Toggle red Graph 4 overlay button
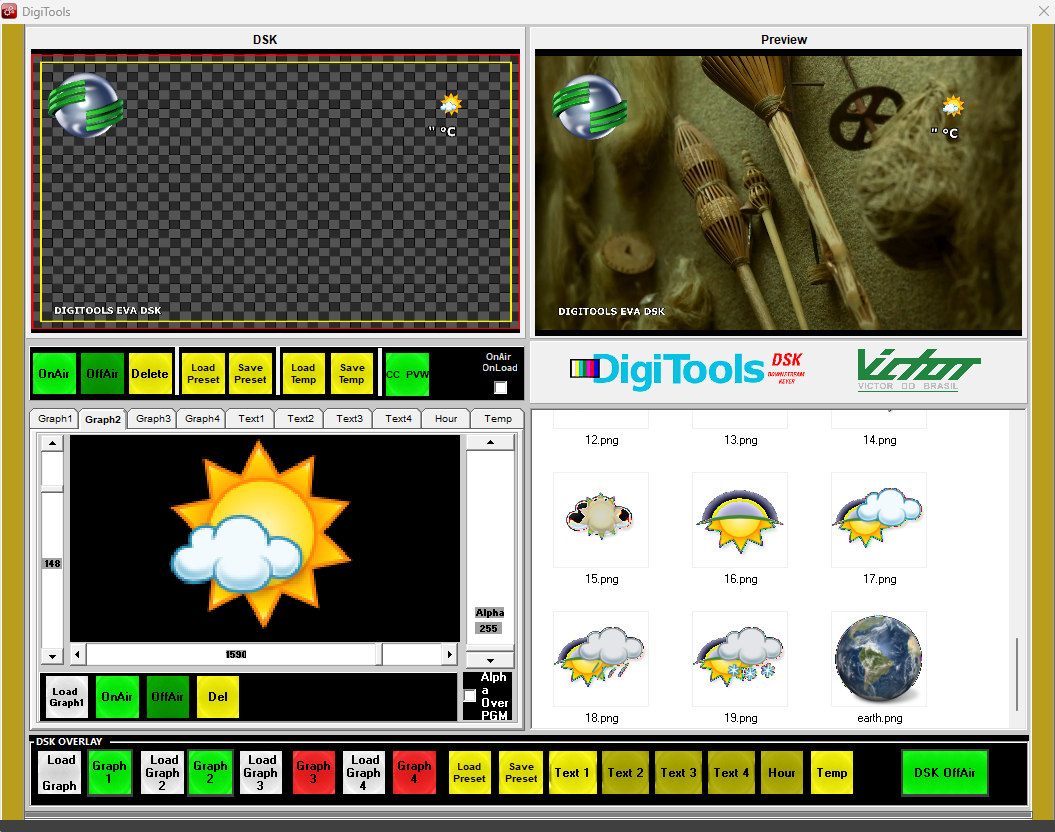1055x832 pixels. [414, 772]
